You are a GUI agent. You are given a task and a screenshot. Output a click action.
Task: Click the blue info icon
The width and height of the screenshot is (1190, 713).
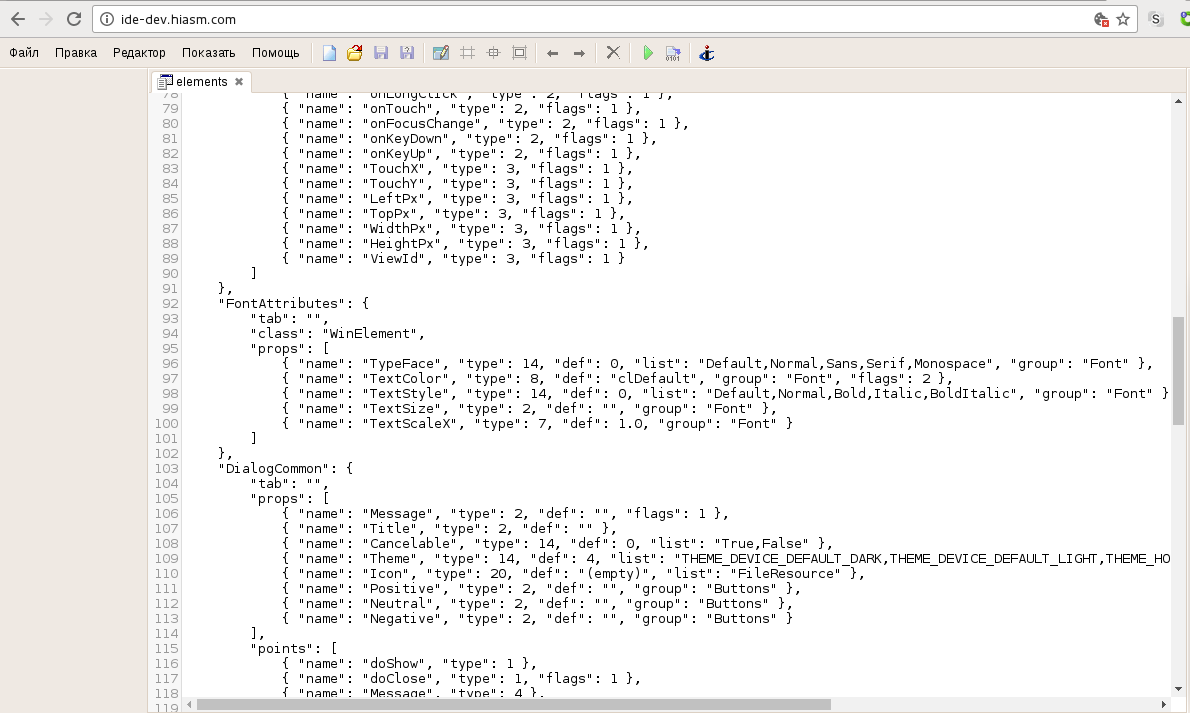tap(707, 53)
